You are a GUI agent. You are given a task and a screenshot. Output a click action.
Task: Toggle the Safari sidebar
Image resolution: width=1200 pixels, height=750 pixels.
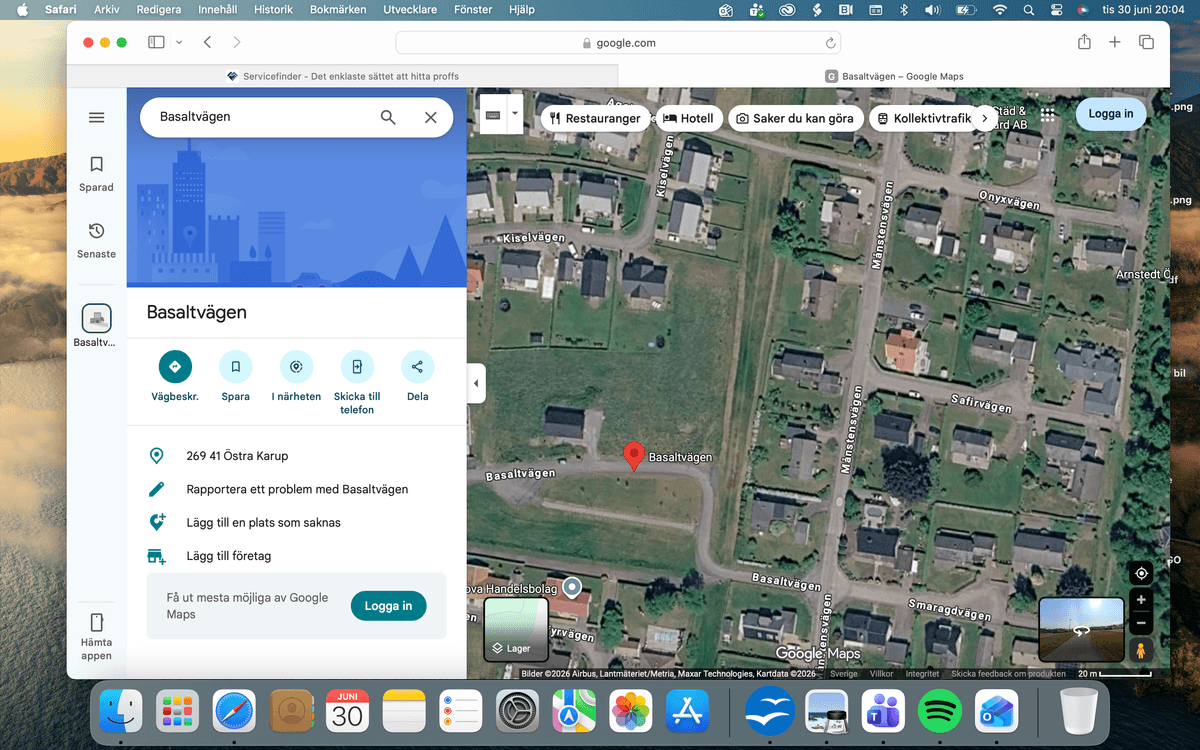156,42
